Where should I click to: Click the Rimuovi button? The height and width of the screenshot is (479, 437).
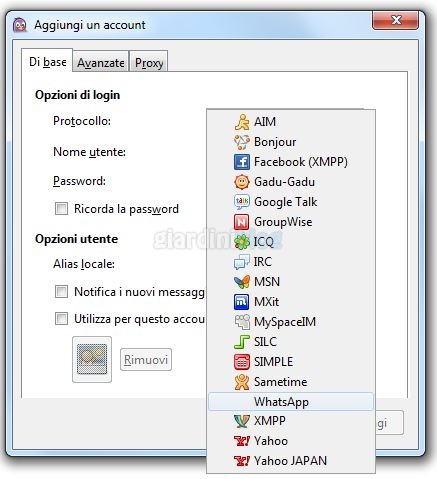point(146,360)
